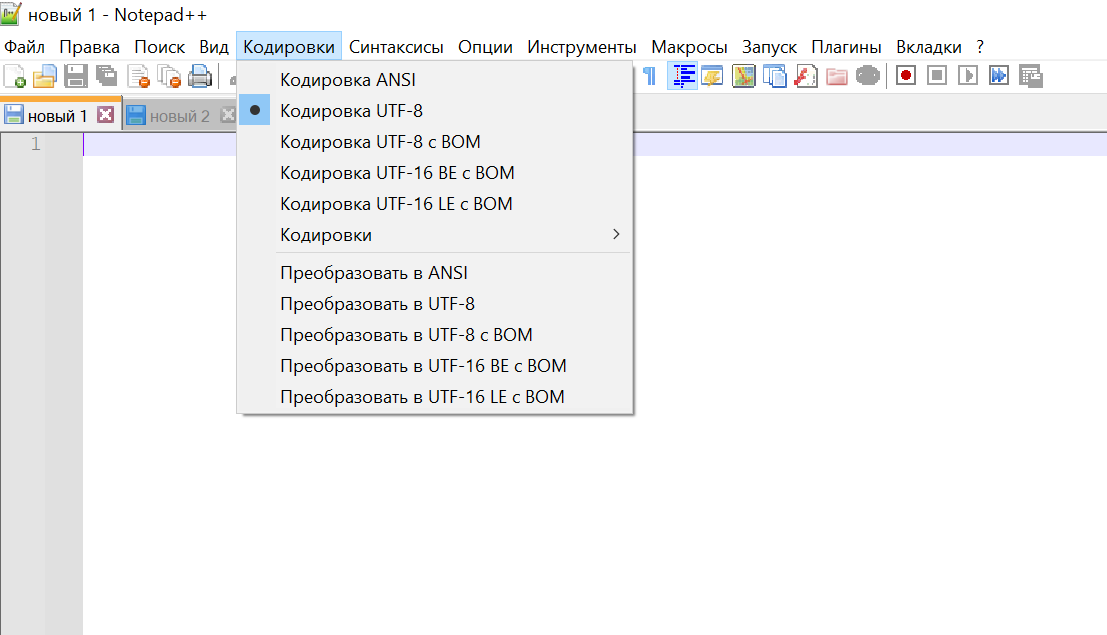Open the Файл menu
Screen dimensions: 1107x635
coord(25,47)
